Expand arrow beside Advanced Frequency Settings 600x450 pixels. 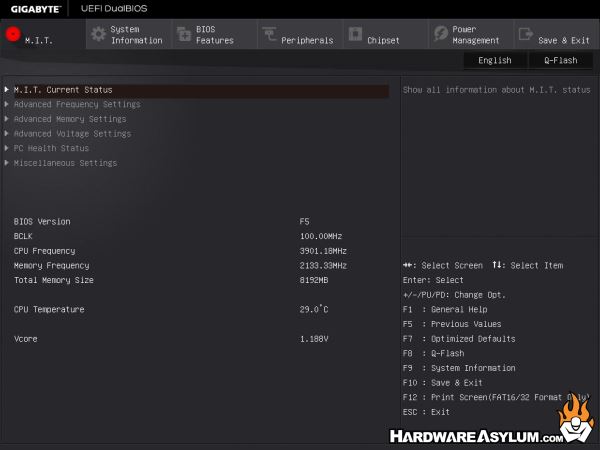7,104
